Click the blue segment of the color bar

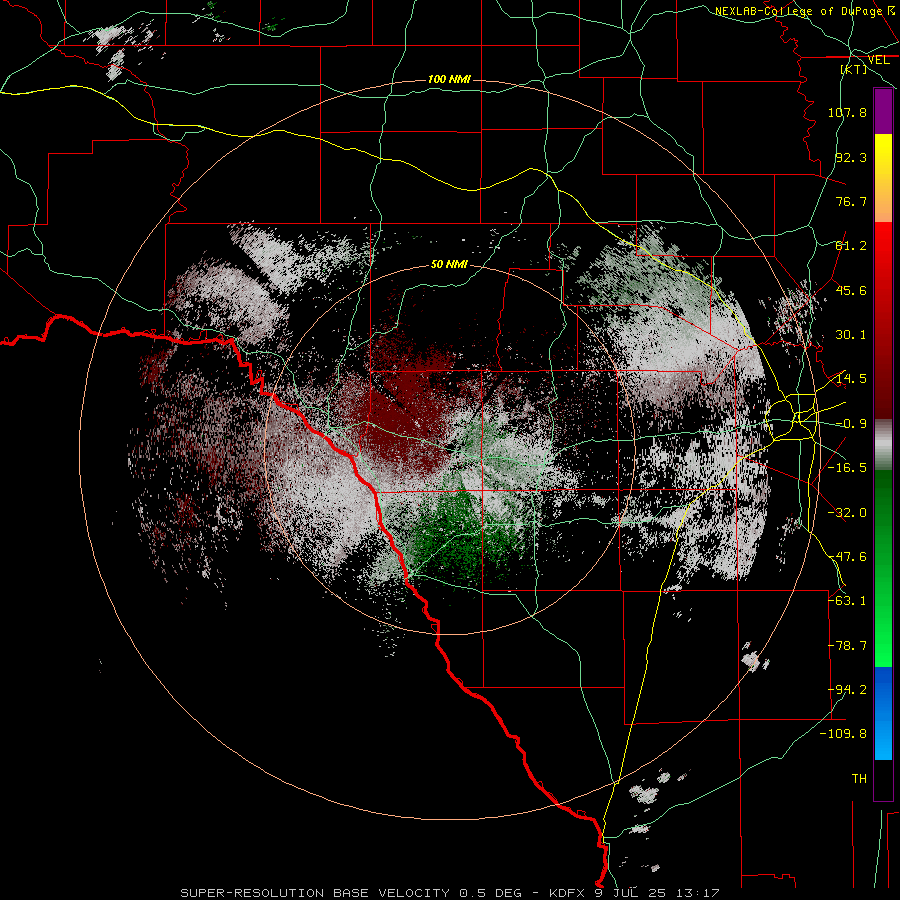click(x=883, y=713)
